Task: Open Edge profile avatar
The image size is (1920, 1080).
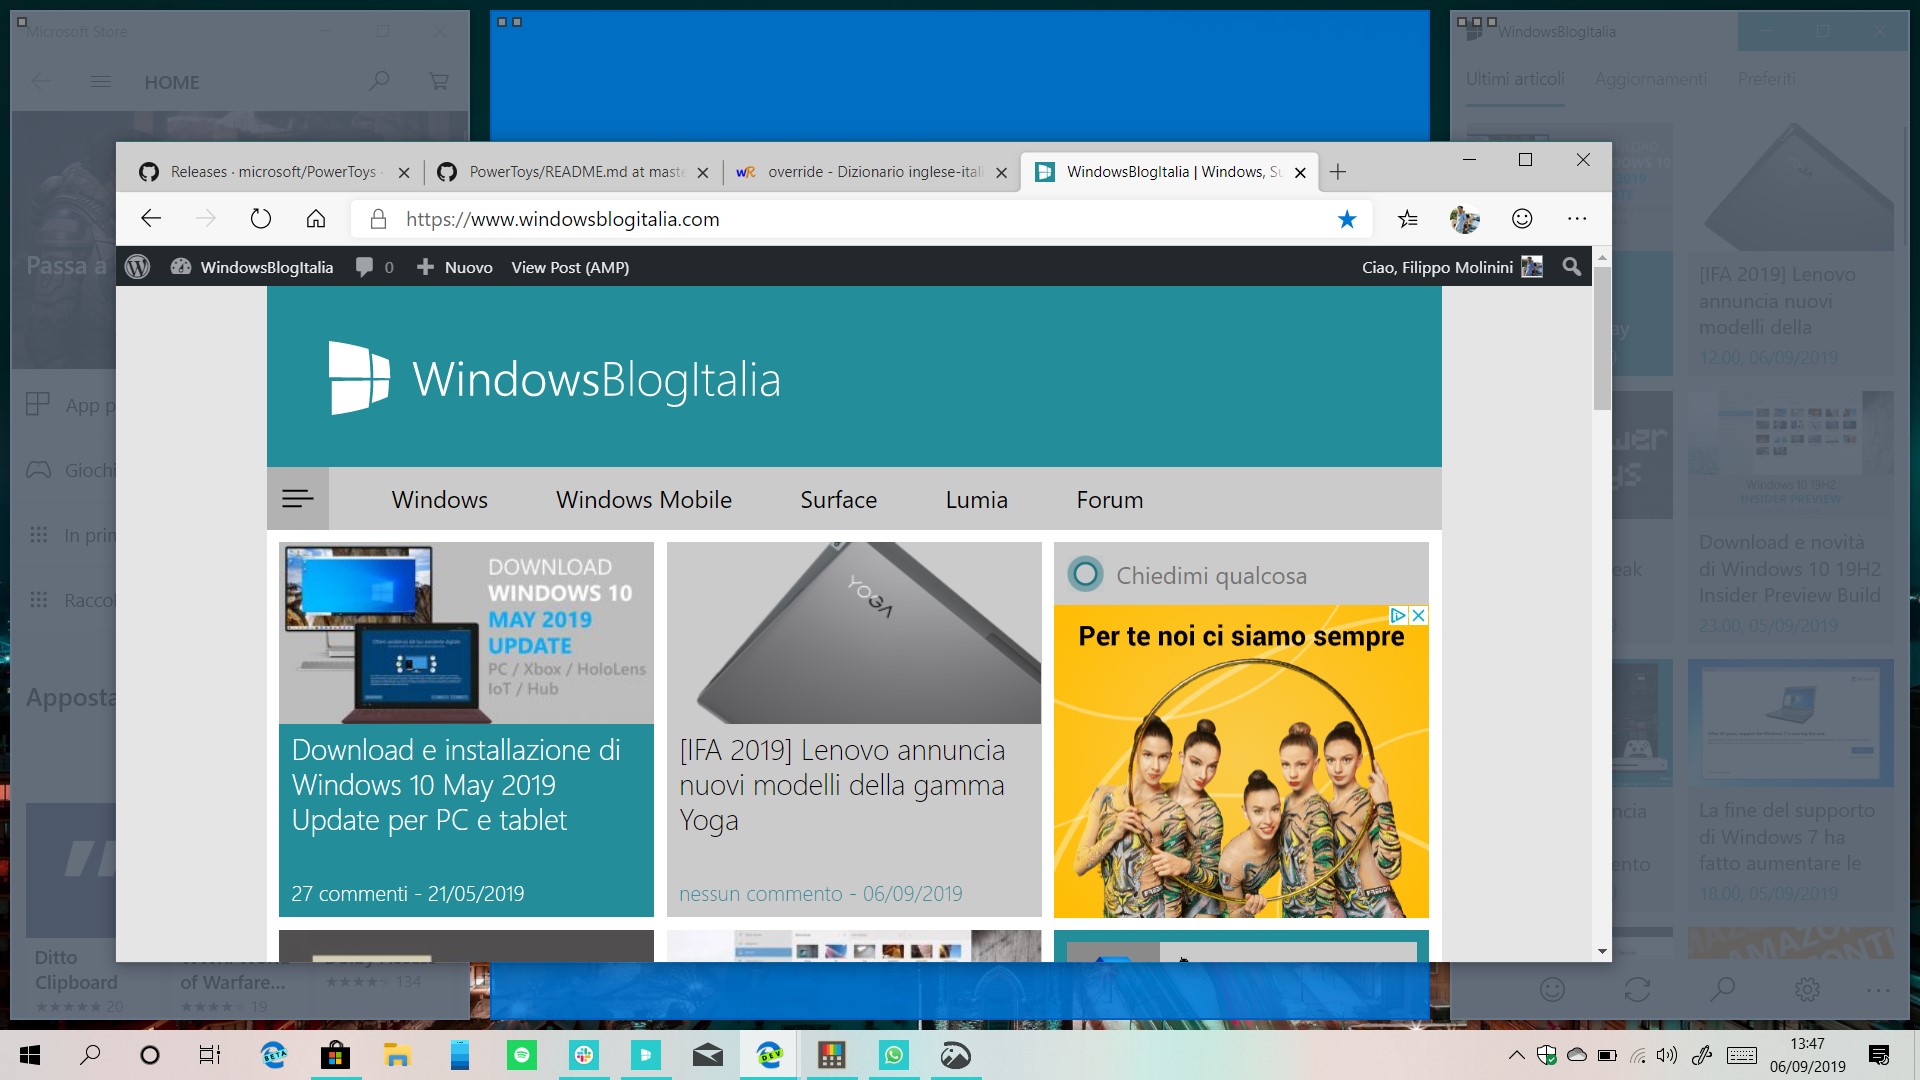Action: [1465, 219]
